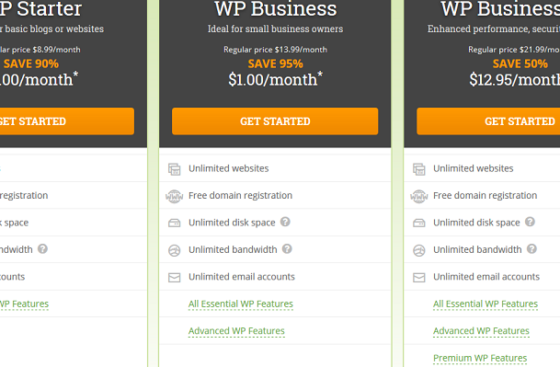Viewport: 560px width, 367px height.
Task: Click Get Started for the WP Starter plan
Action: pyautogui.click(x=67, y=121)
